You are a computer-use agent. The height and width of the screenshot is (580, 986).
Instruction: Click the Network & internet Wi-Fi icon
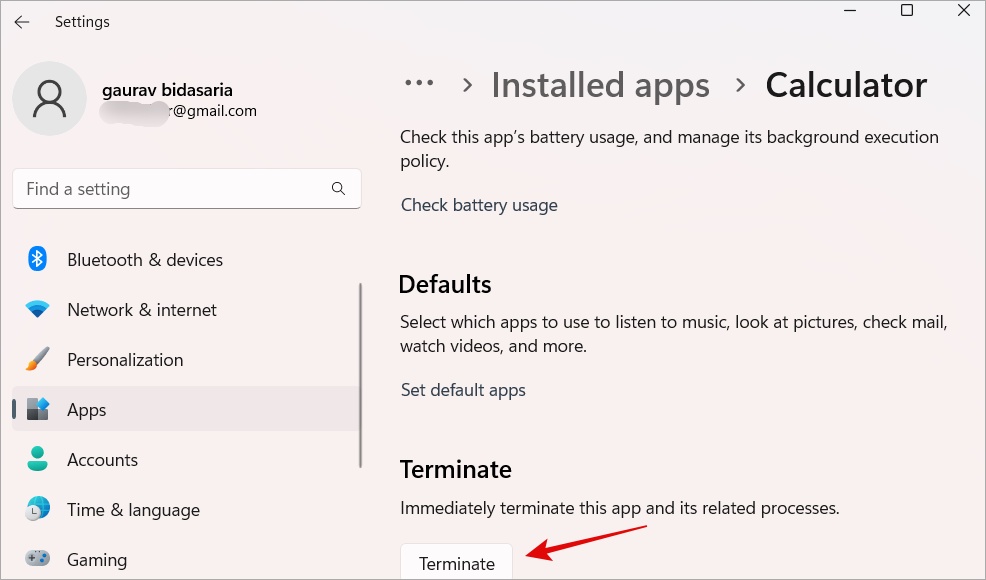coord(38,310)
